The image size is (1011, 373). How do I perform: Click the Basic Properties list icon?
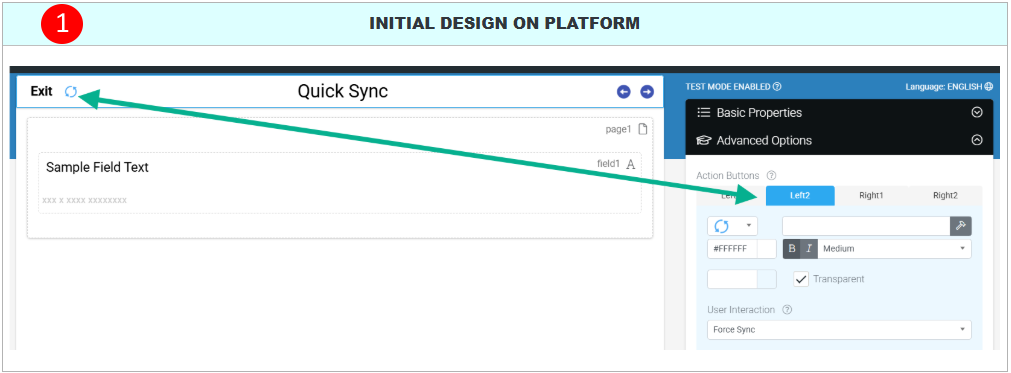[704, 113]
